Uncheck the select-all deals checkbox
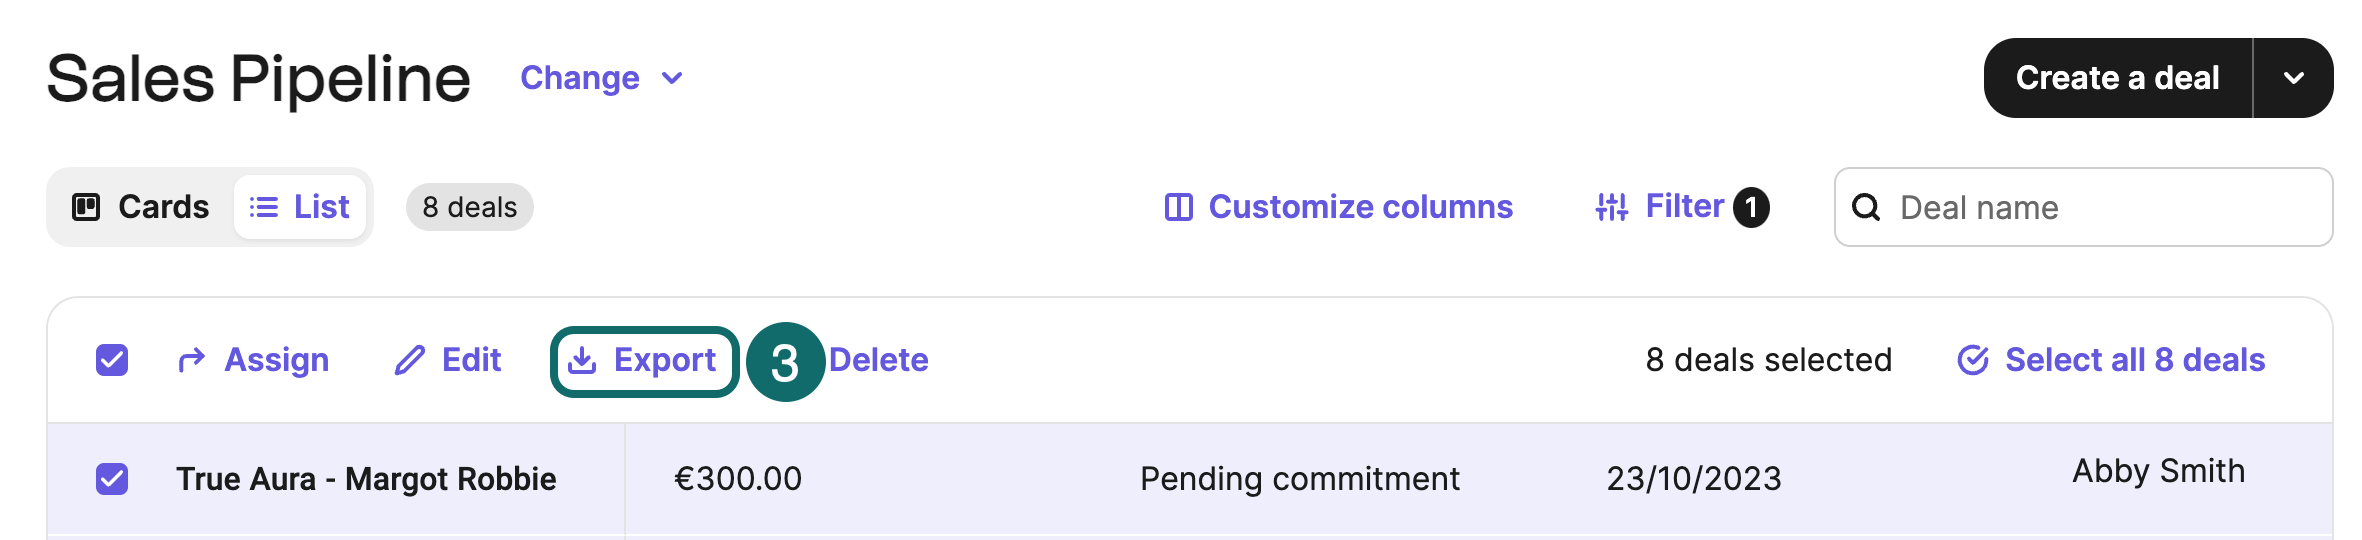This screenshot has width=2362, height=540. [112, 360]
